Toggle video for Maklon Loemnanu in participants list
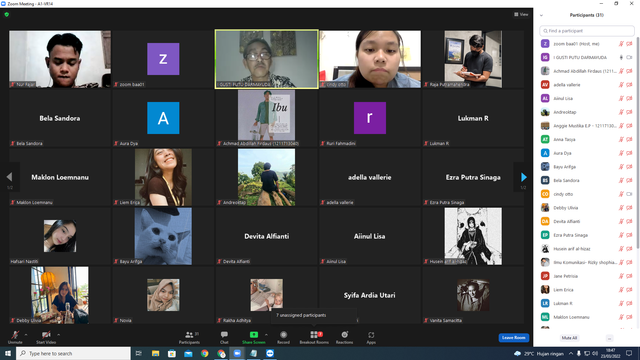Viewport: 640px width, 360px height. click(629, 317)
